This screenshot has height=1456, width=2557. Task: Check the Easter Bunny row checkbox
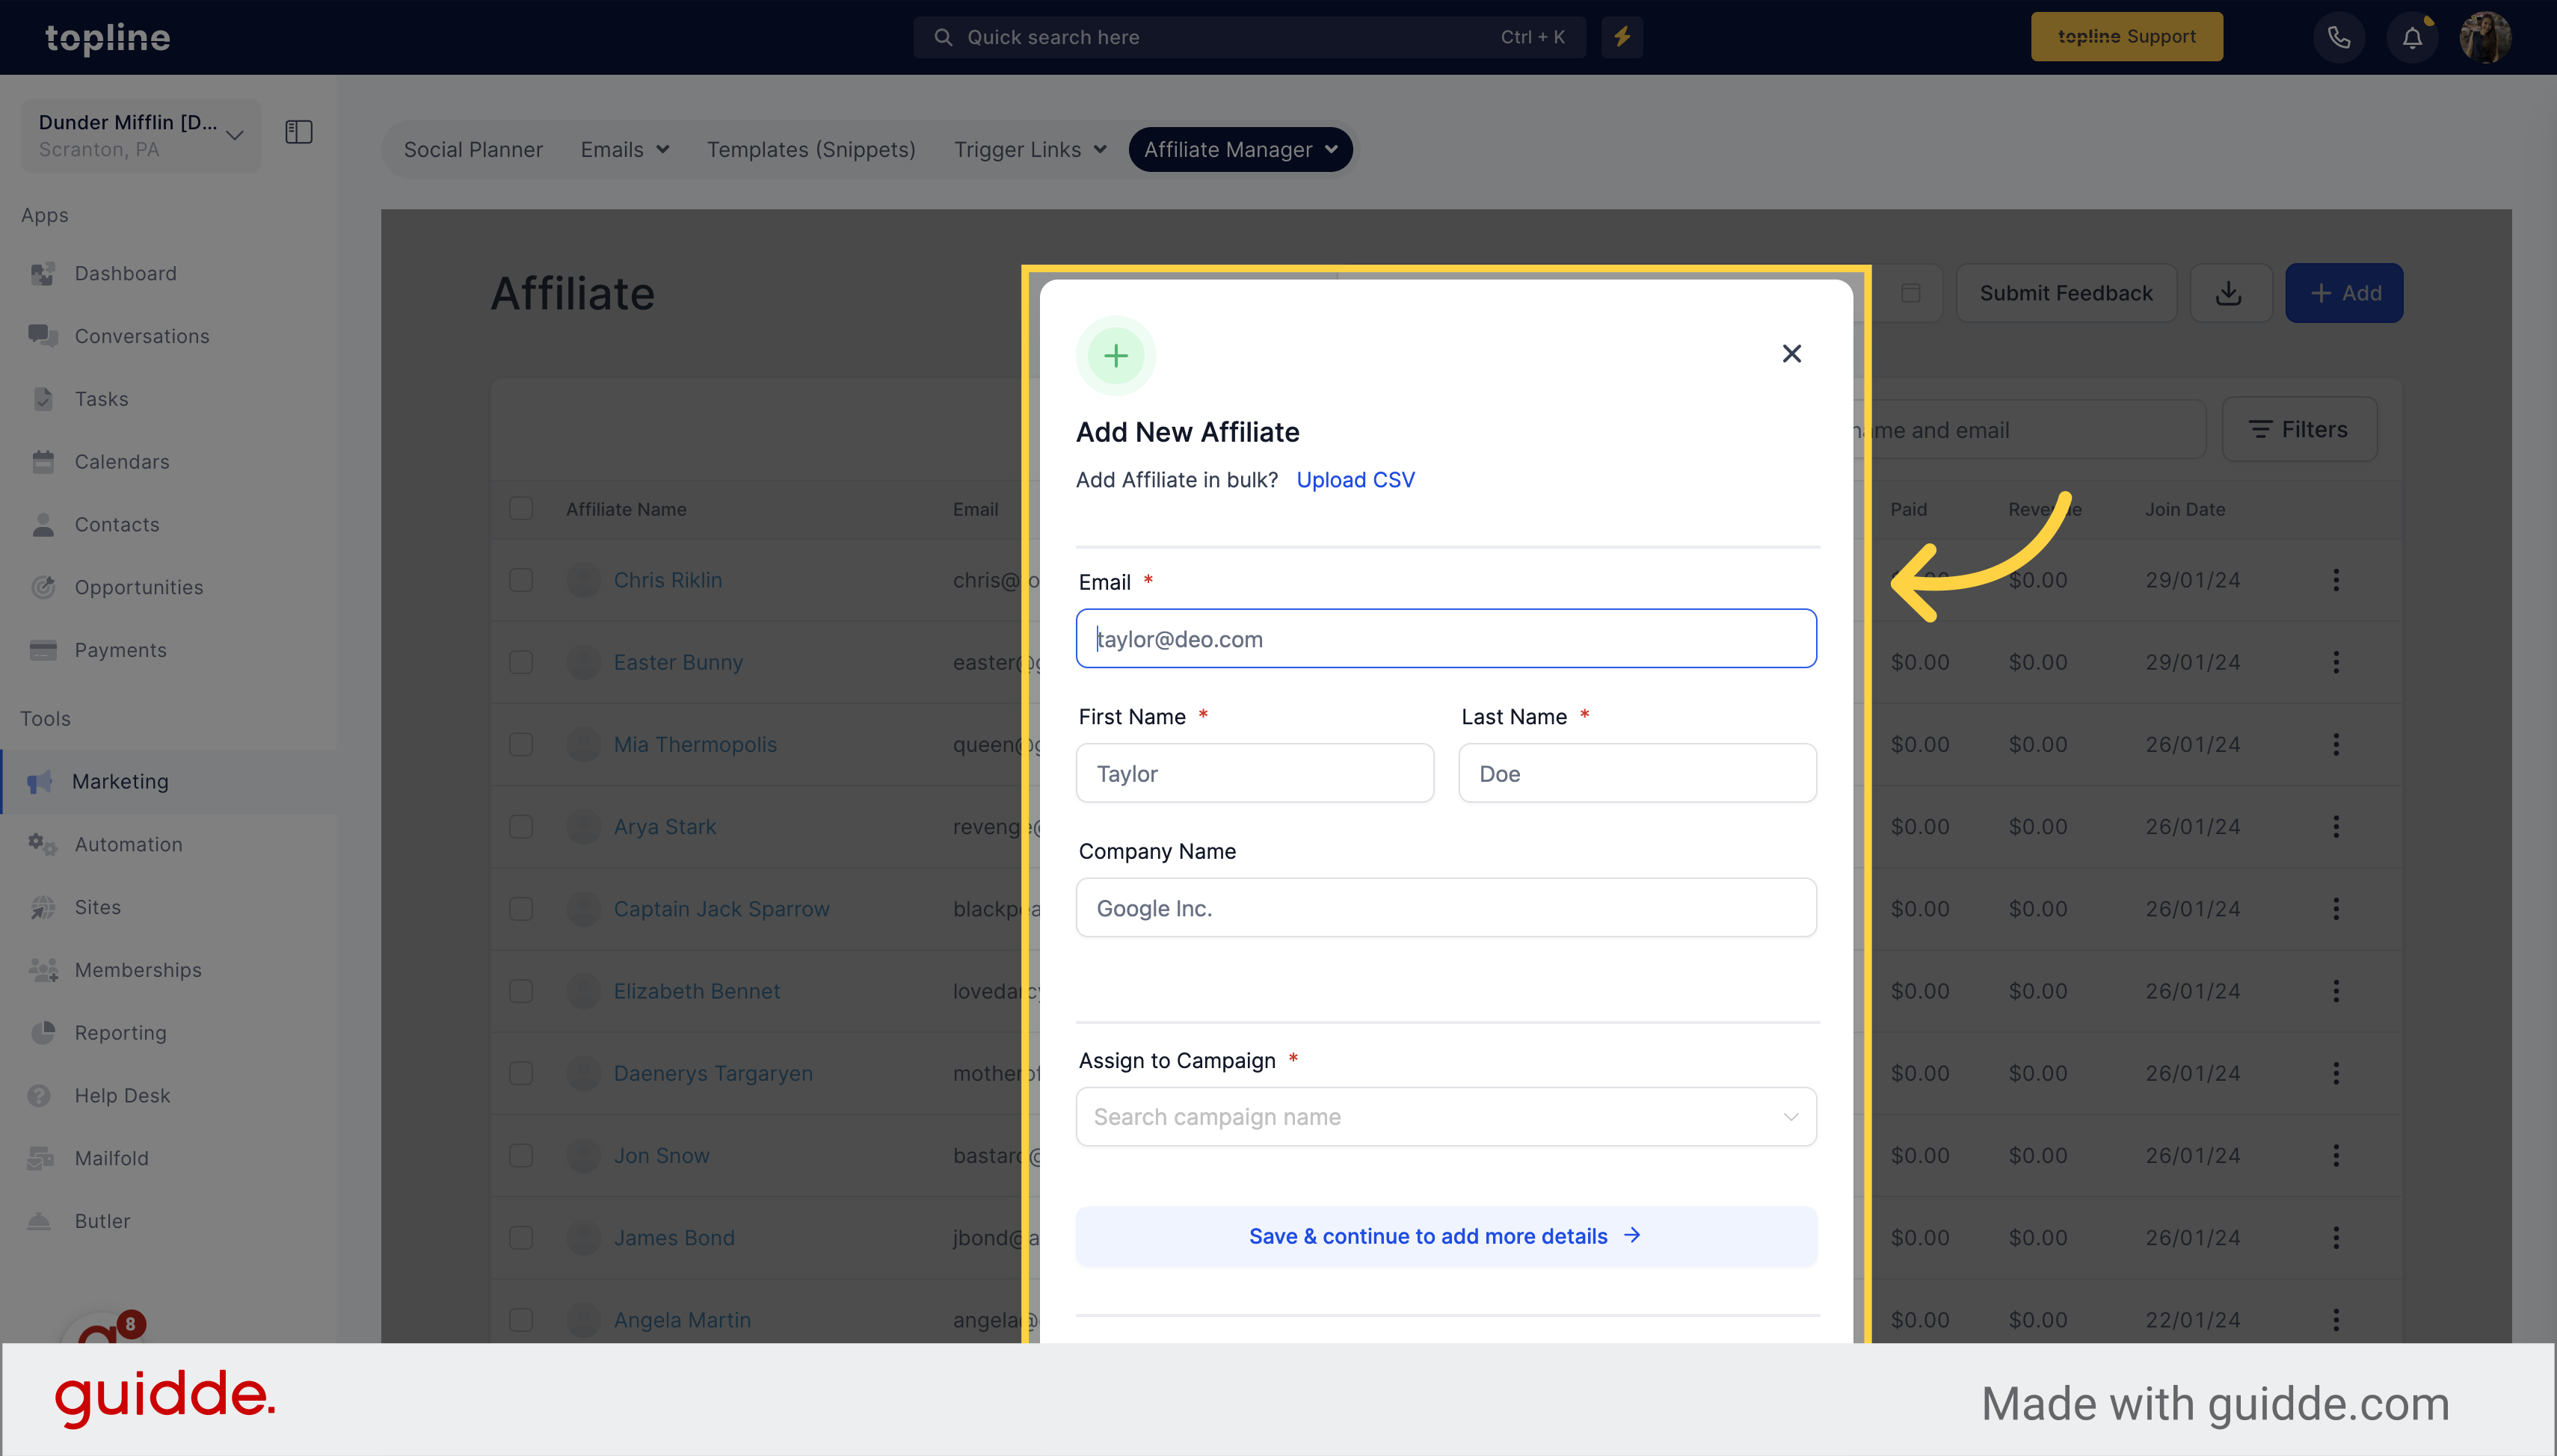click(521, 662)
